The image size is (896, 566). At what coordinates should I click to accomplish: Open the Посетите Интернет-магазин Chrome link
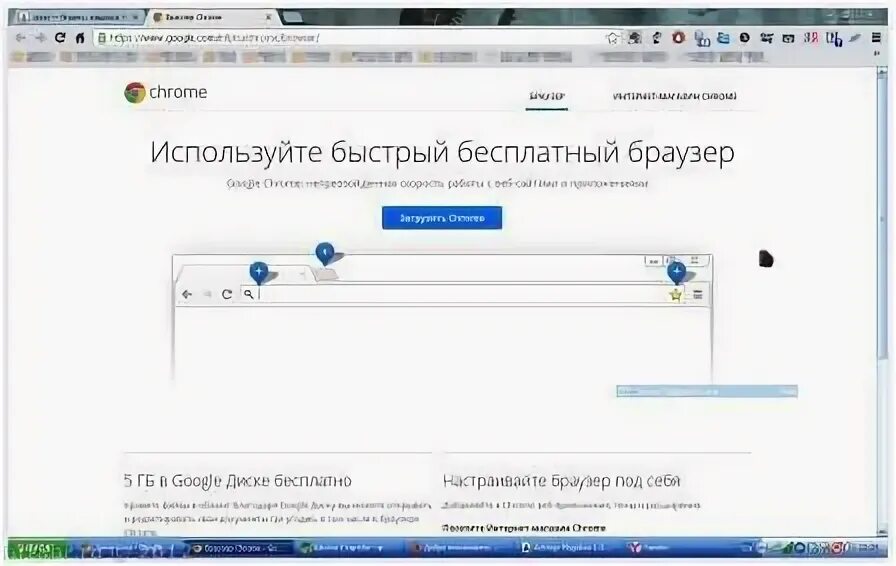point(524,528)
